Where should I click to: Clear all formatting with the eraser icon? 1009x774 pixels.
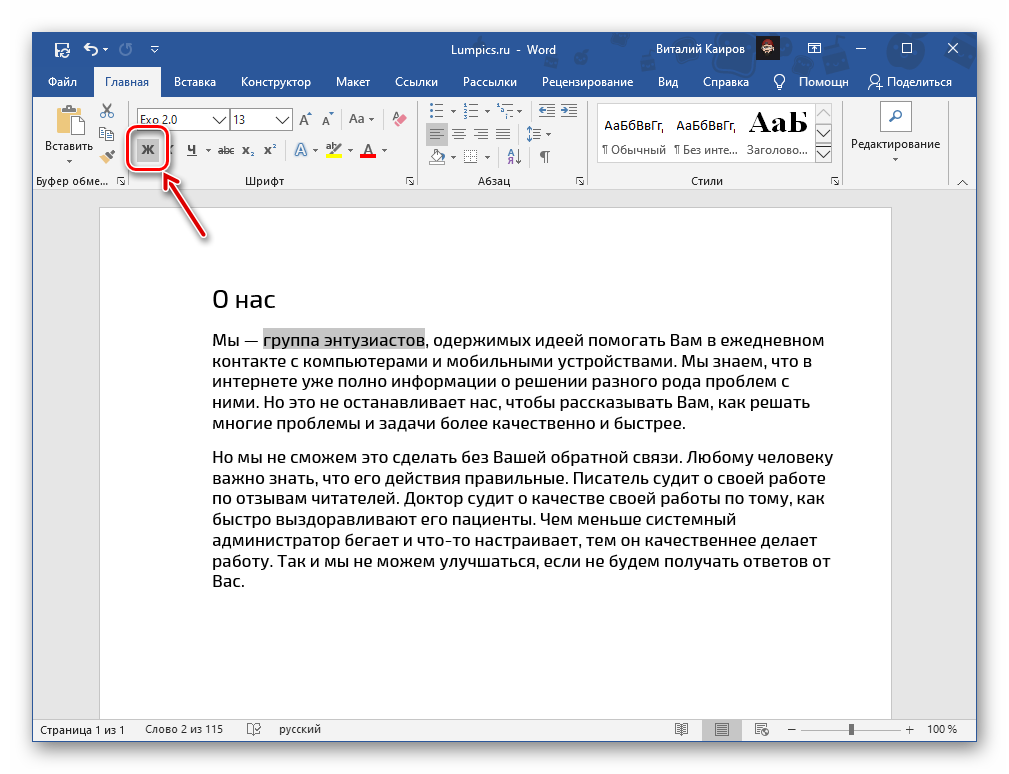click(x=399, y=119)
